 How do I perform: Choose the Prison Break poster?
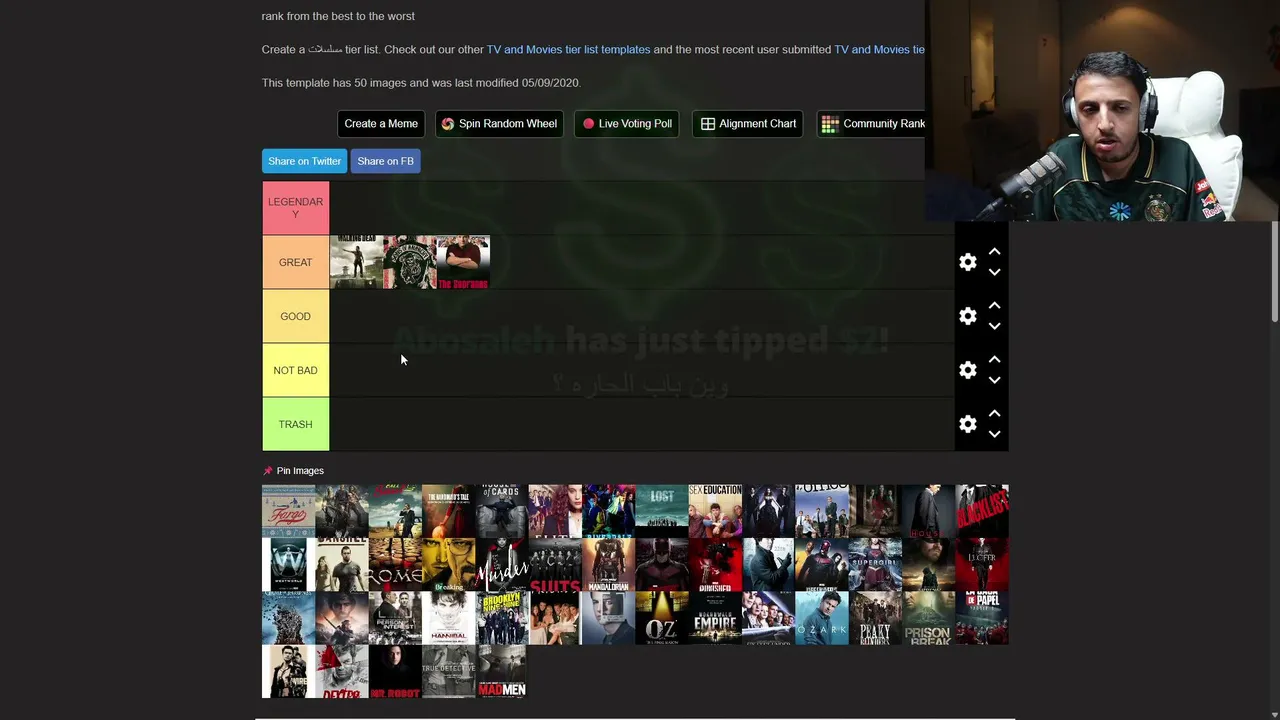pyautogui.click(x=928, y=618)
